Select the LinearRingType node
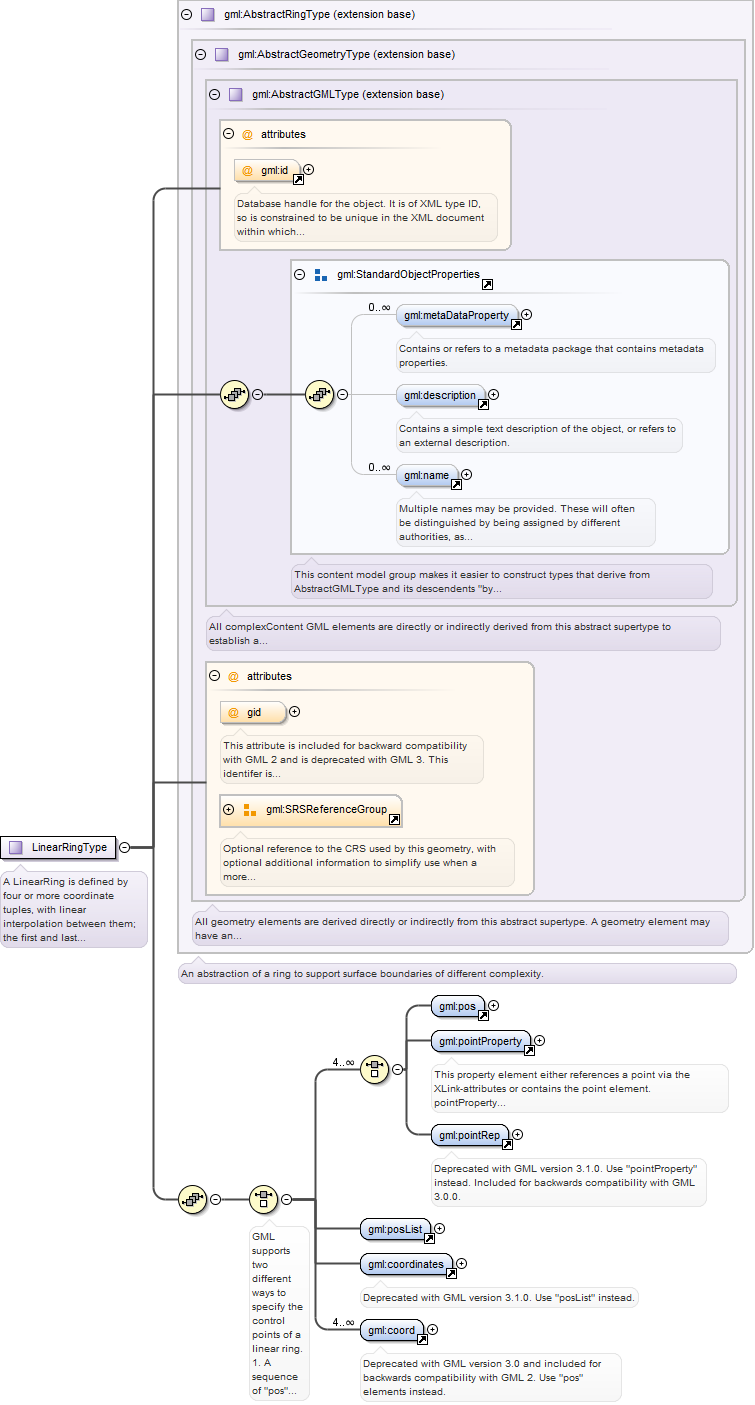This screenshot has height=1405, width=755. click(58, 847)
